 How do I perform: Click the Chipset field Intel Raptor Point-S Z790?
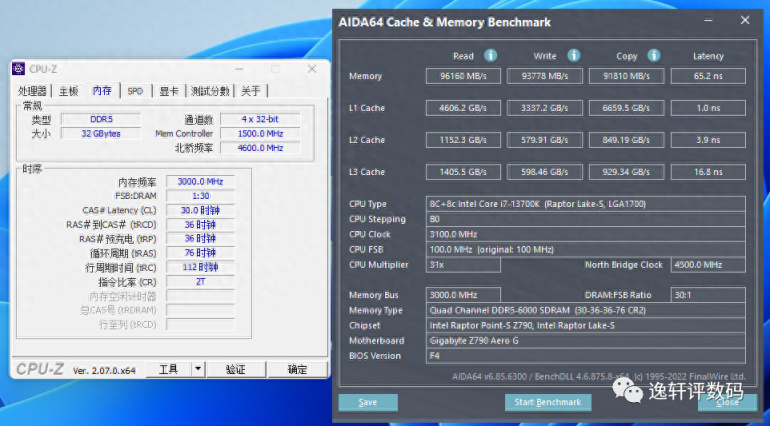[585, 325]
